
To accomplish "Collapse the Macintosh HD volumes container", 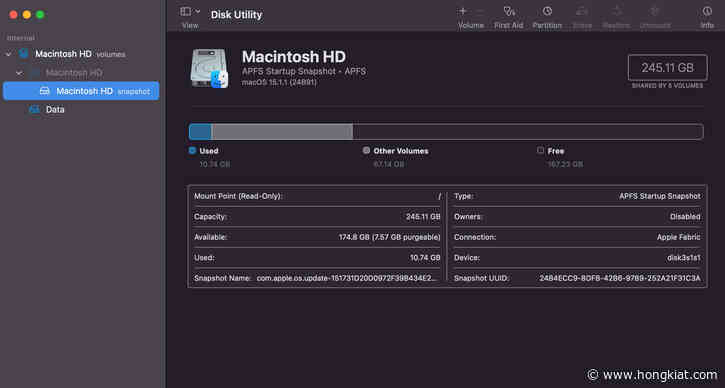I will (8, 54).
